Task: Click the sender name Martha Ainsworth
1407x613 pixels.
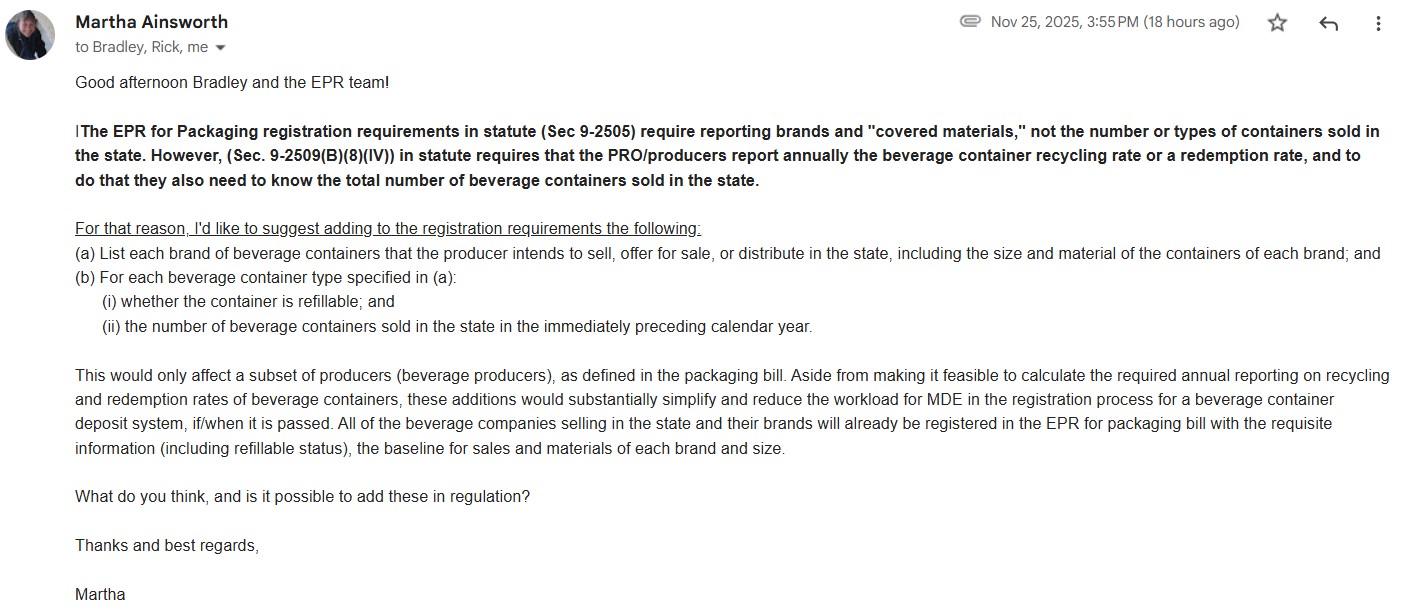Action: pos(151,21)
